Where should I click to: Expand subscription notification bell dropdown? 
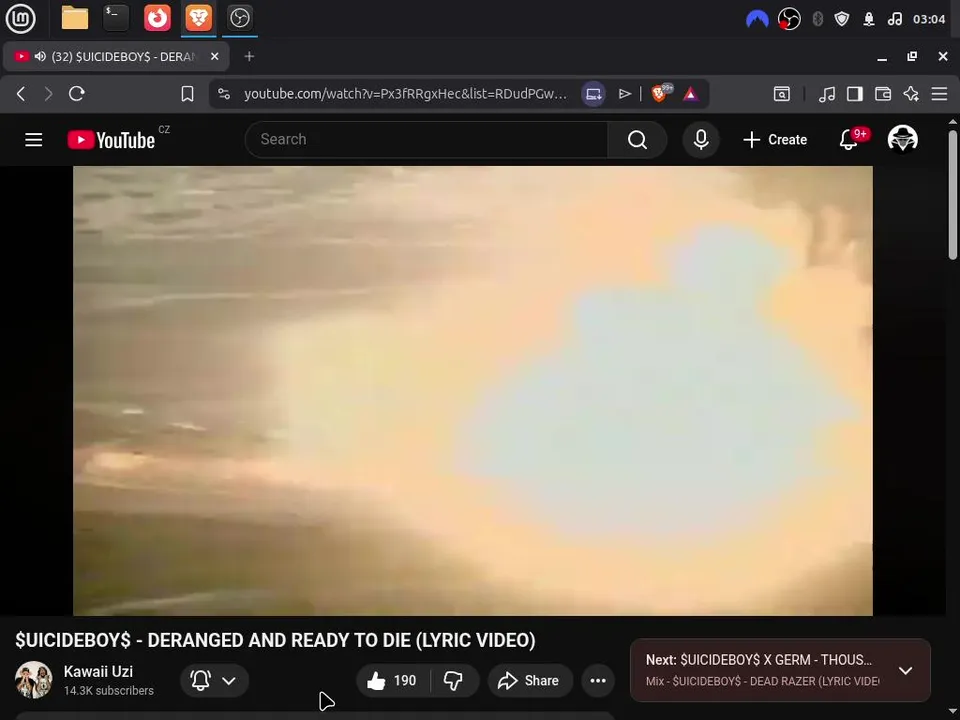(x=214, y=680)
